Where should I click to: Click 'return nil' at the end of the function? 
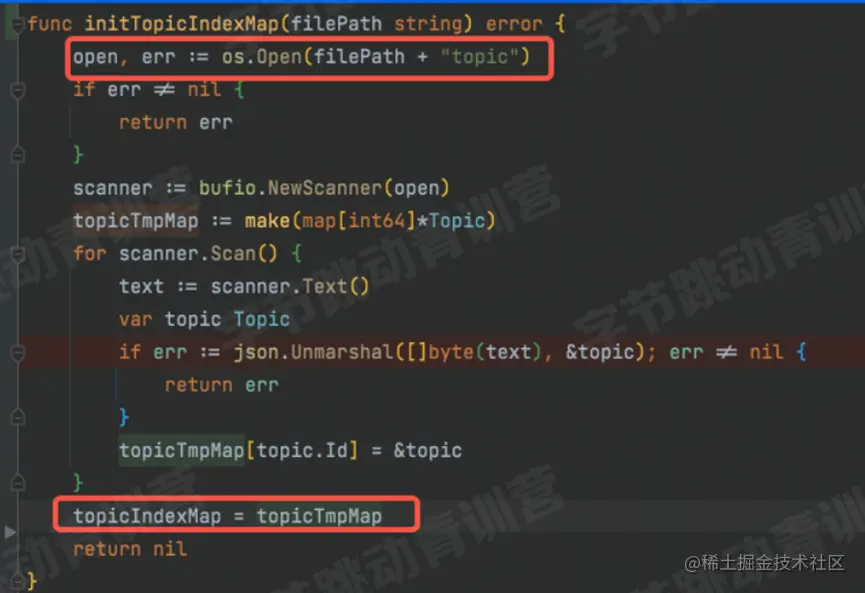click(x=130, y=549)
